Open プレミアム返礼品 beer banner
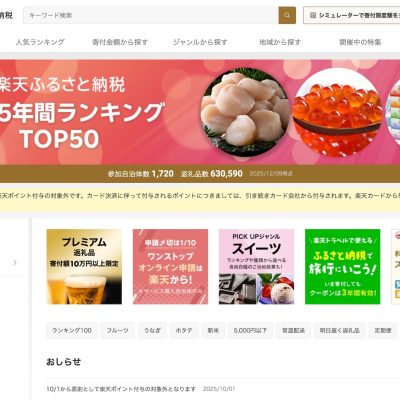The image size is (400, 400). point(84,267)
